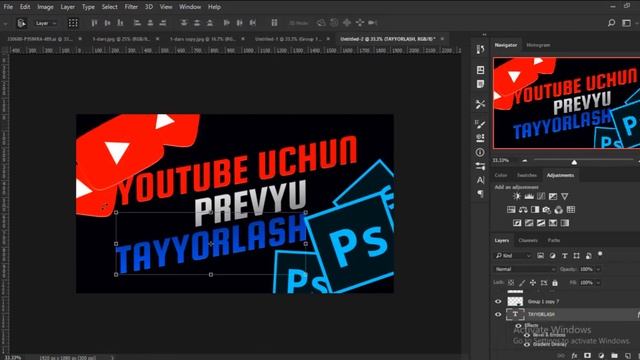
Task: Turn layer filtering on or off
Action: (600, 254)
